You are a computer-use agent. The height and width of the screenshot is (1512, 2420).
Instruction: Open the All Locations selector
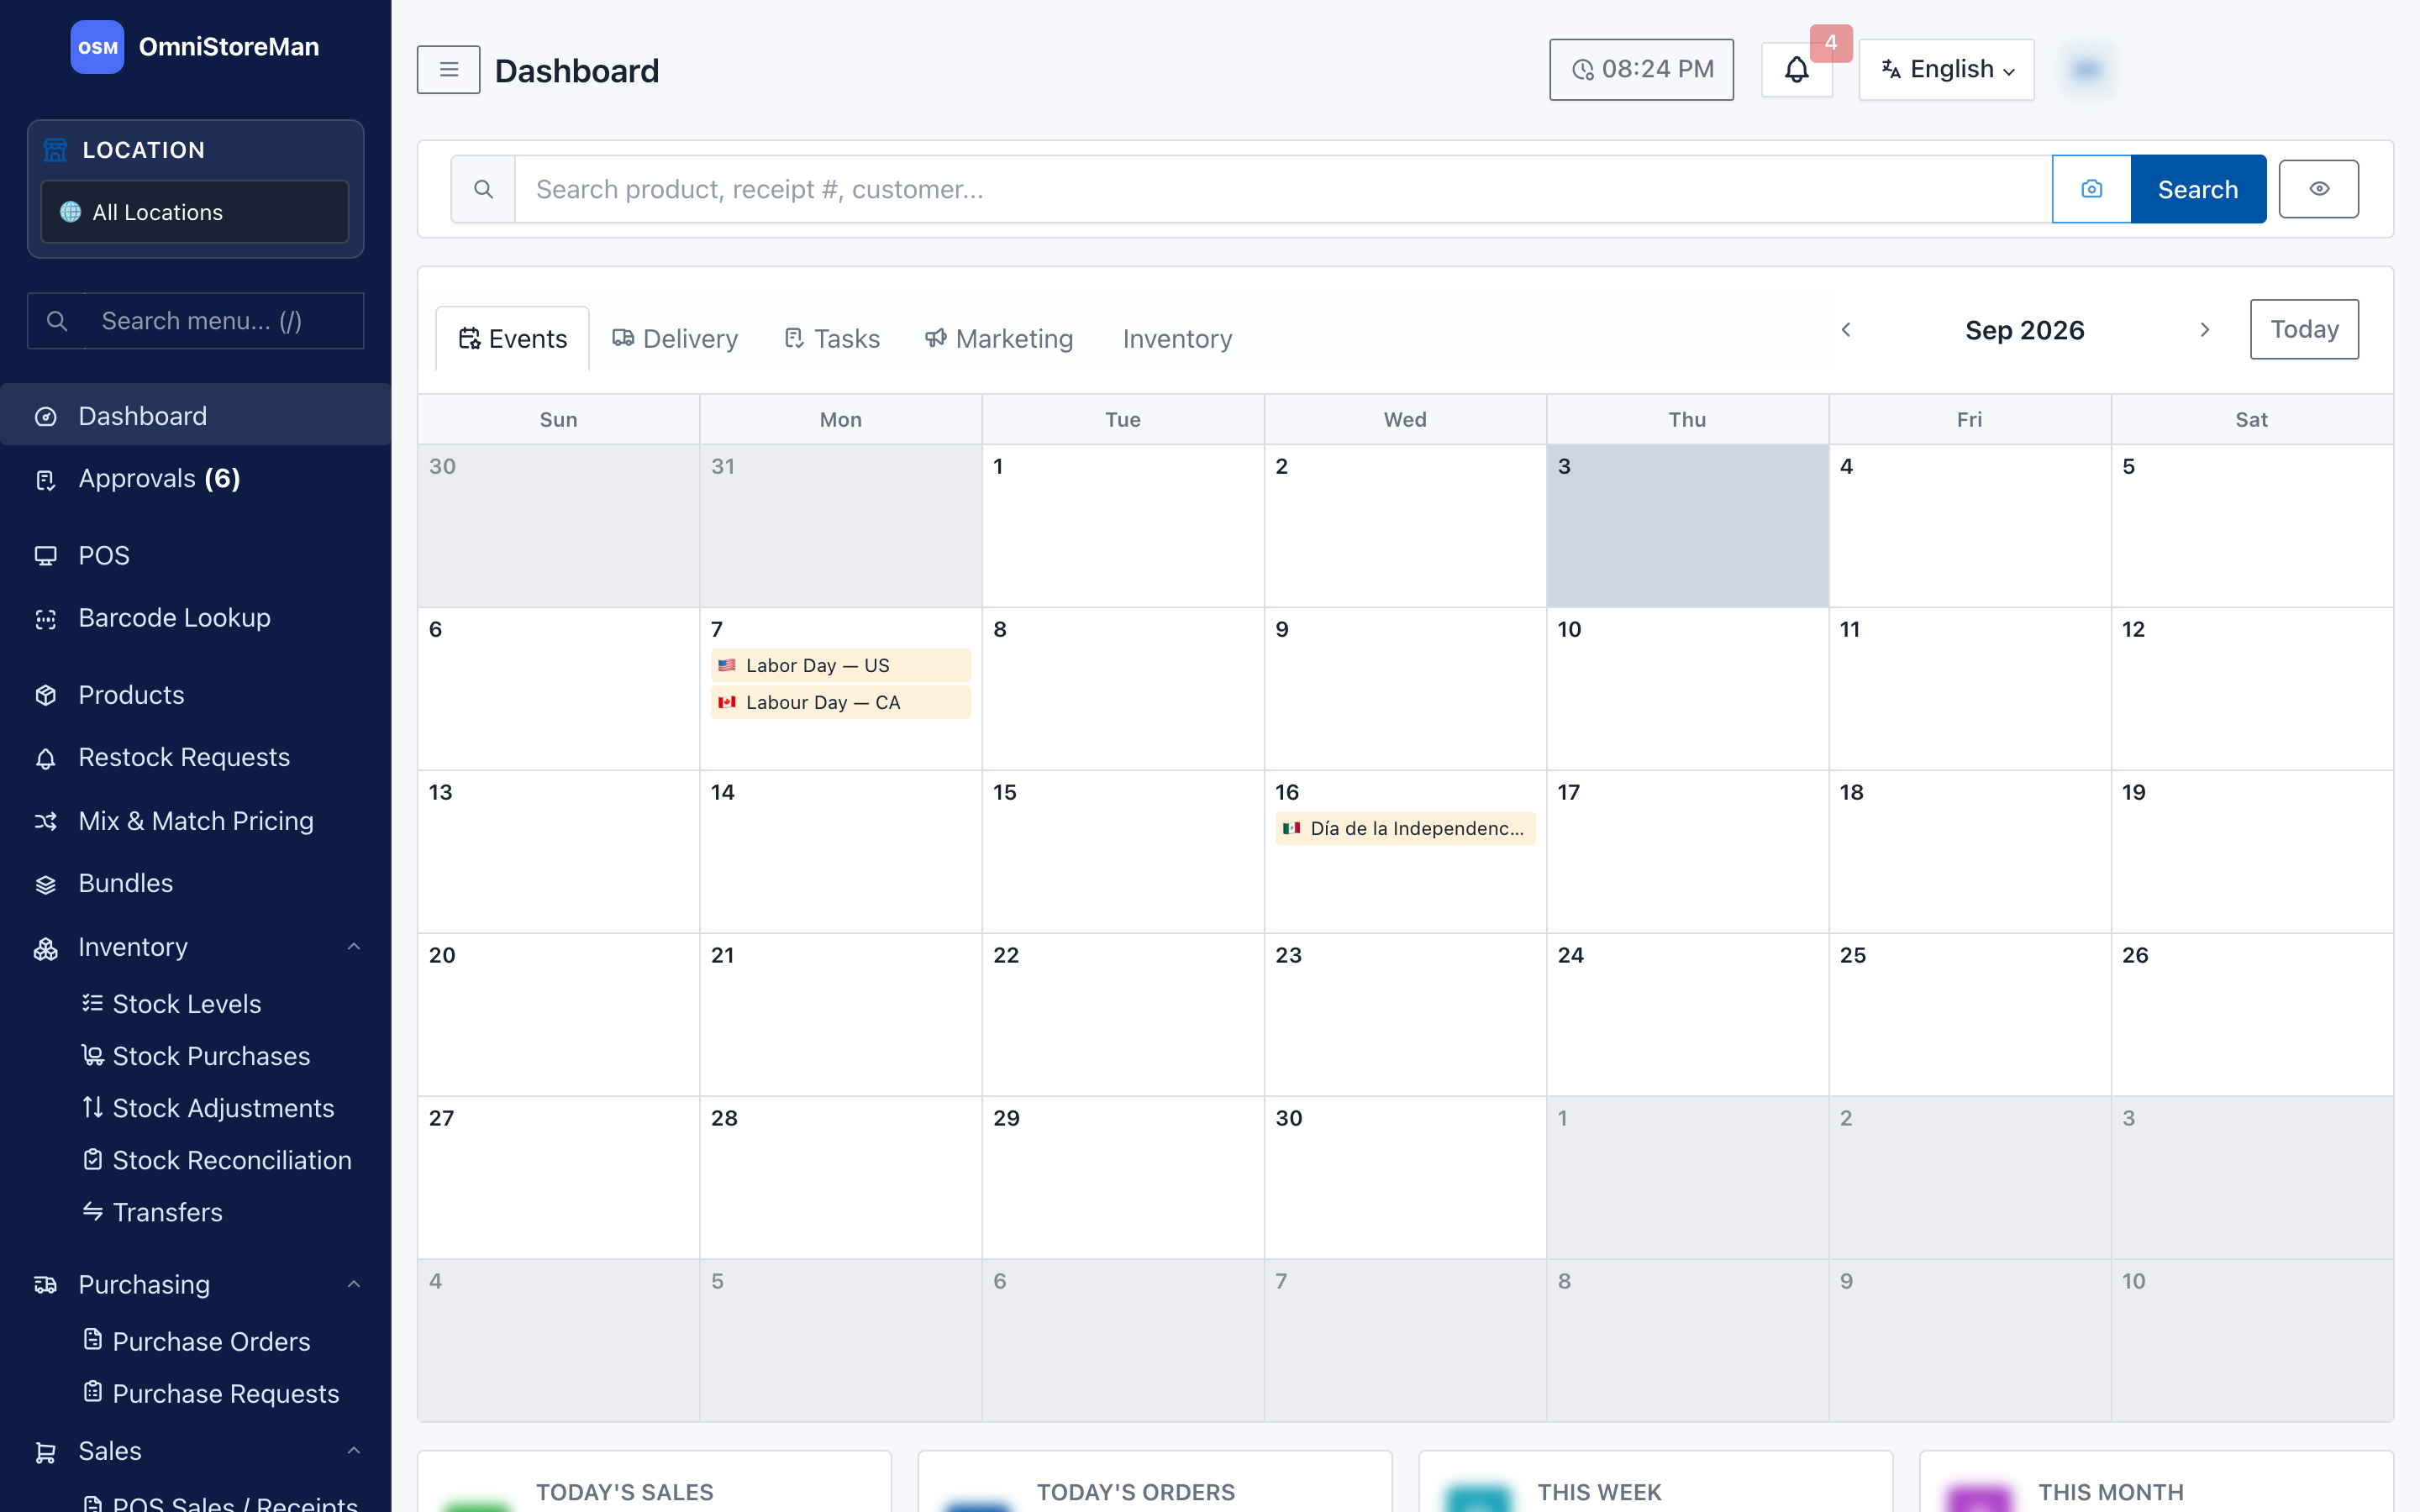click(x=195, y=212)
